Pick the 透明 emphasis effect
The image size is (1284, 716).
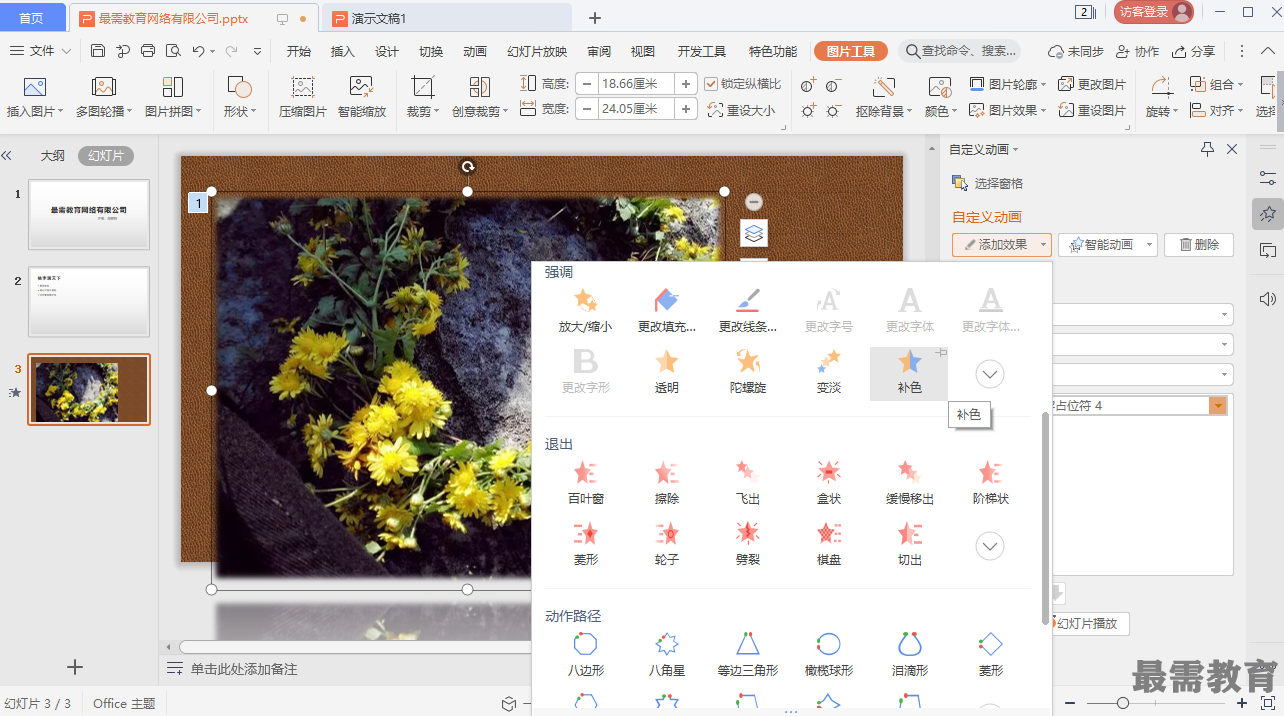[x=666, y=372]
